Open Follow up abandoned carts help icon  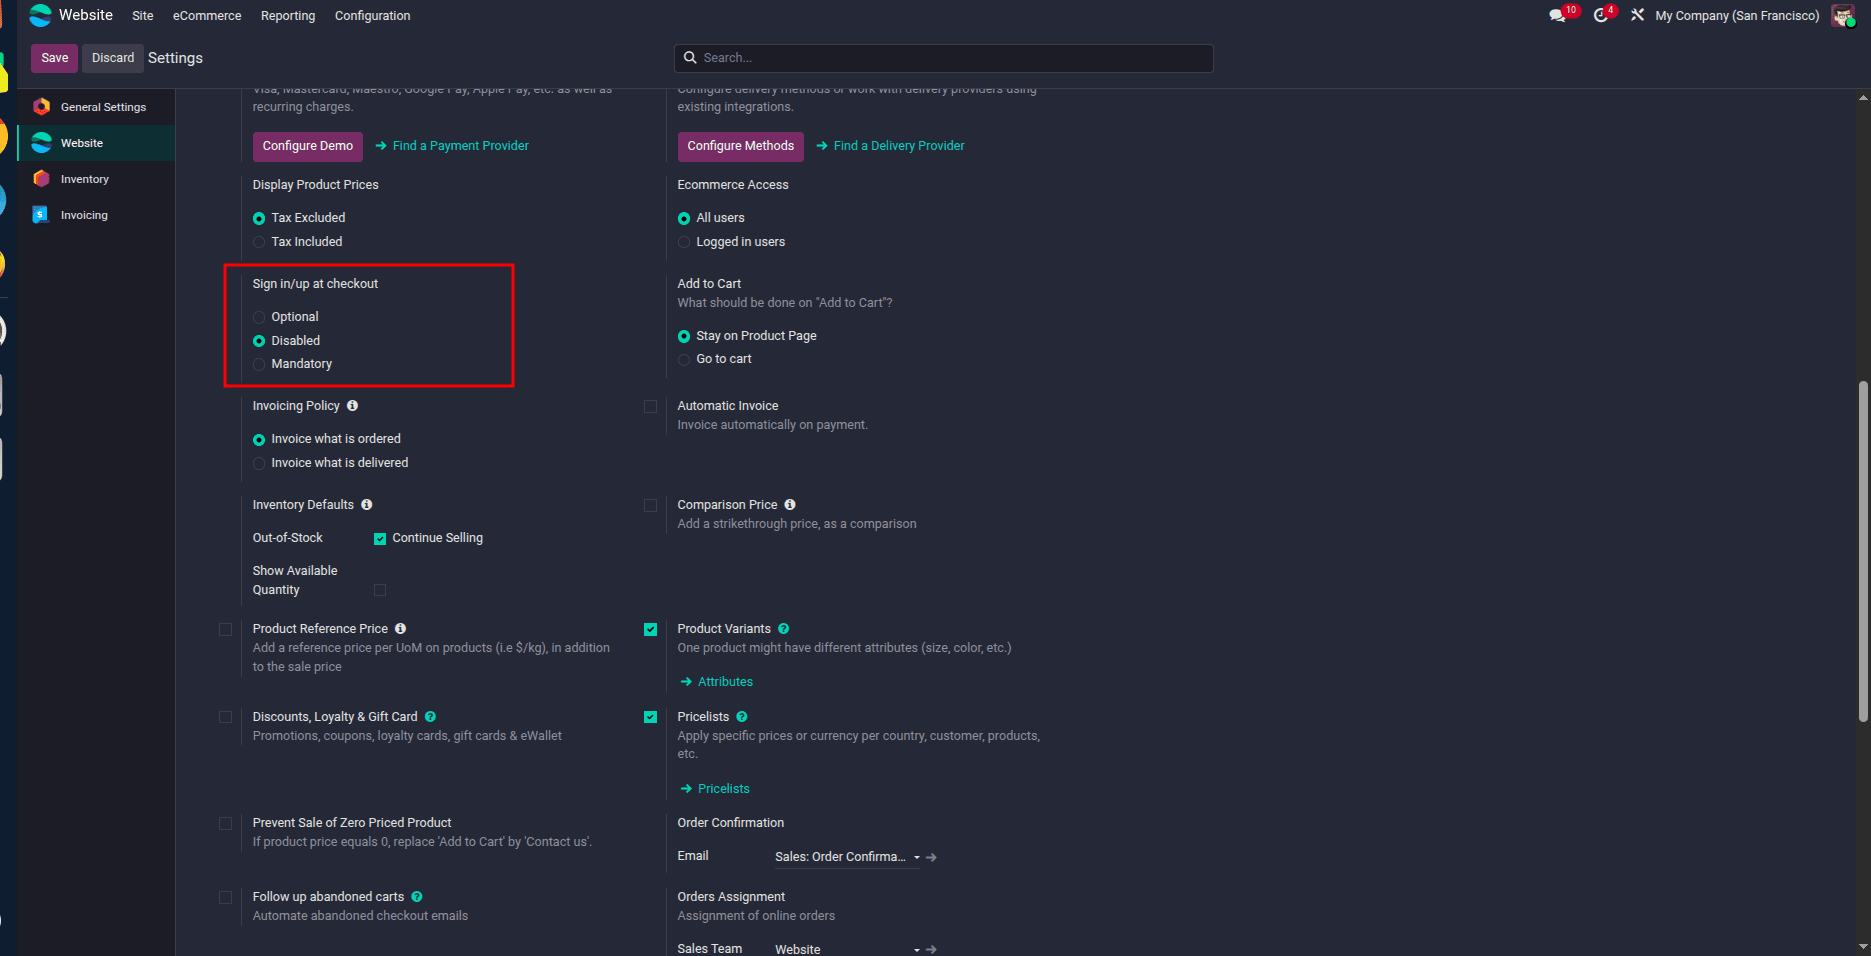pos(417,897)
